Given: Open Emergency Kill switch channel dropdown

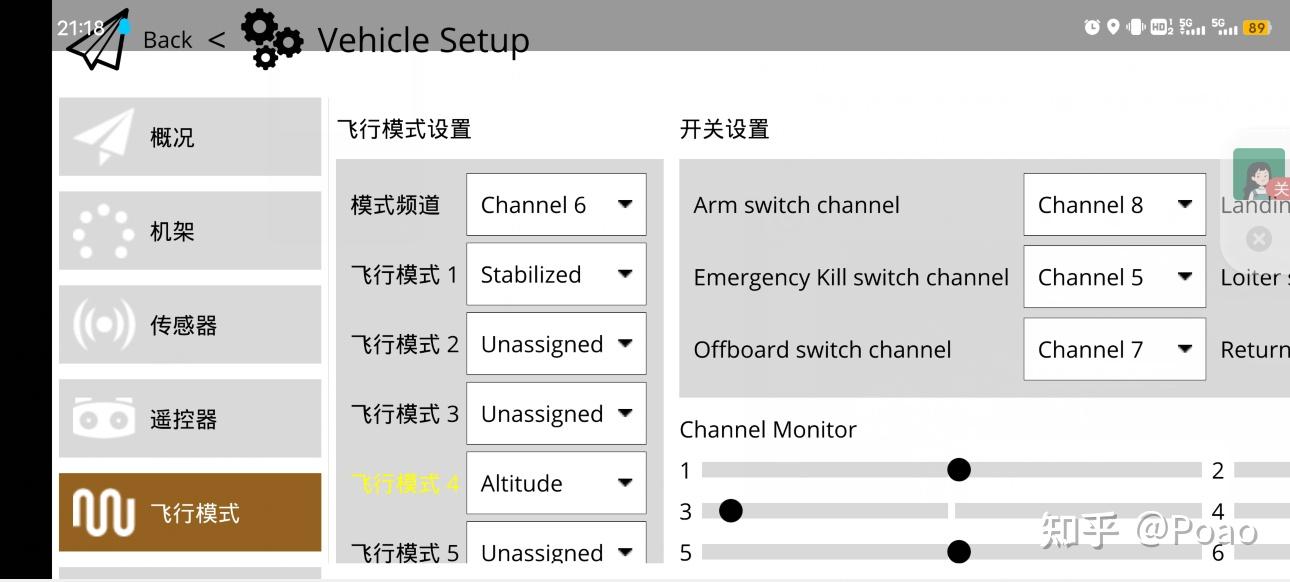Looking at the screenshot, I should coord(1114,277).
